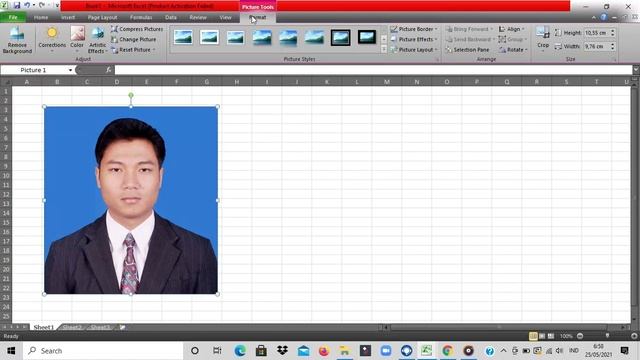Viewport: 640px width, 360px height.
Task: Switch to the Page Layout tab
Action: (x=102, y=18)
